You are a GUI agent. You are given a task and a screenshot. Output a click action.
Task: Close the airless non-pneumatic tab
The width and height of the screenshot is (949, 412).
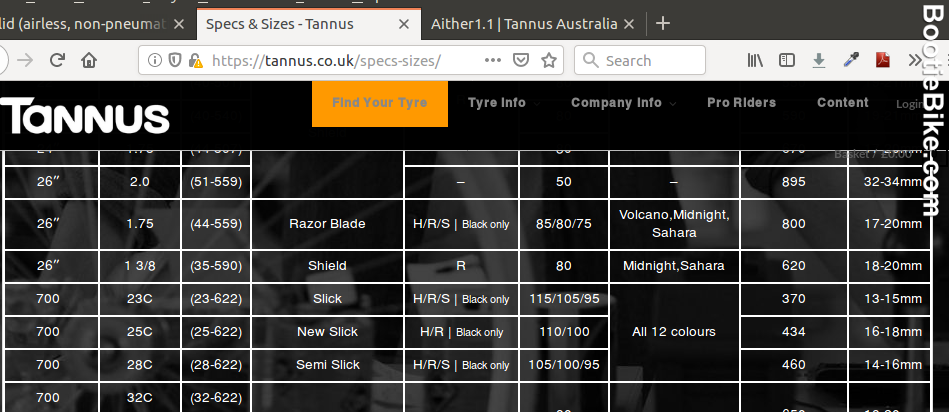click(x=179, y=24)
